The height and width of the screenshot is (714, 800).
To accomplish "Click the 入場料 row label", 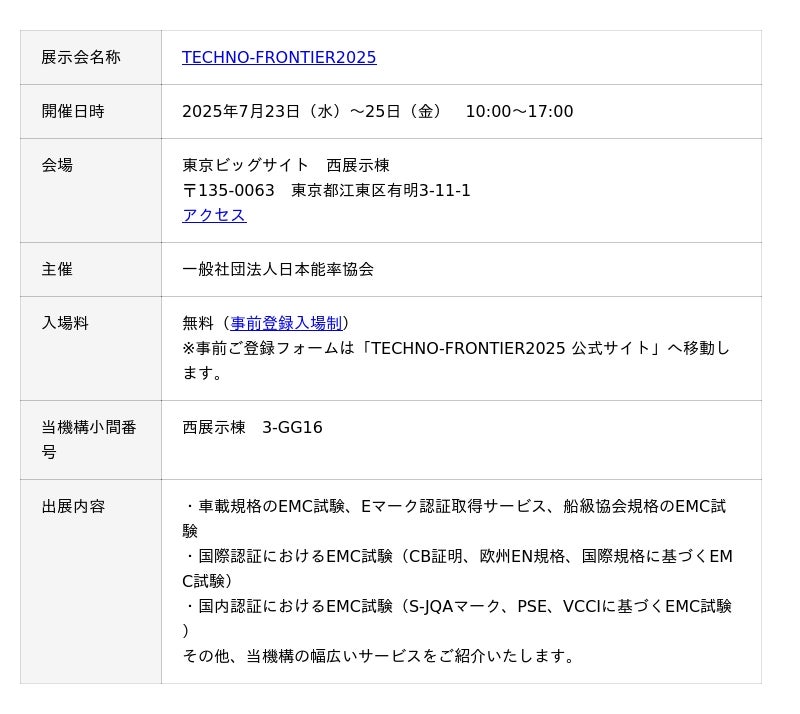I will (x=65, y=324).
